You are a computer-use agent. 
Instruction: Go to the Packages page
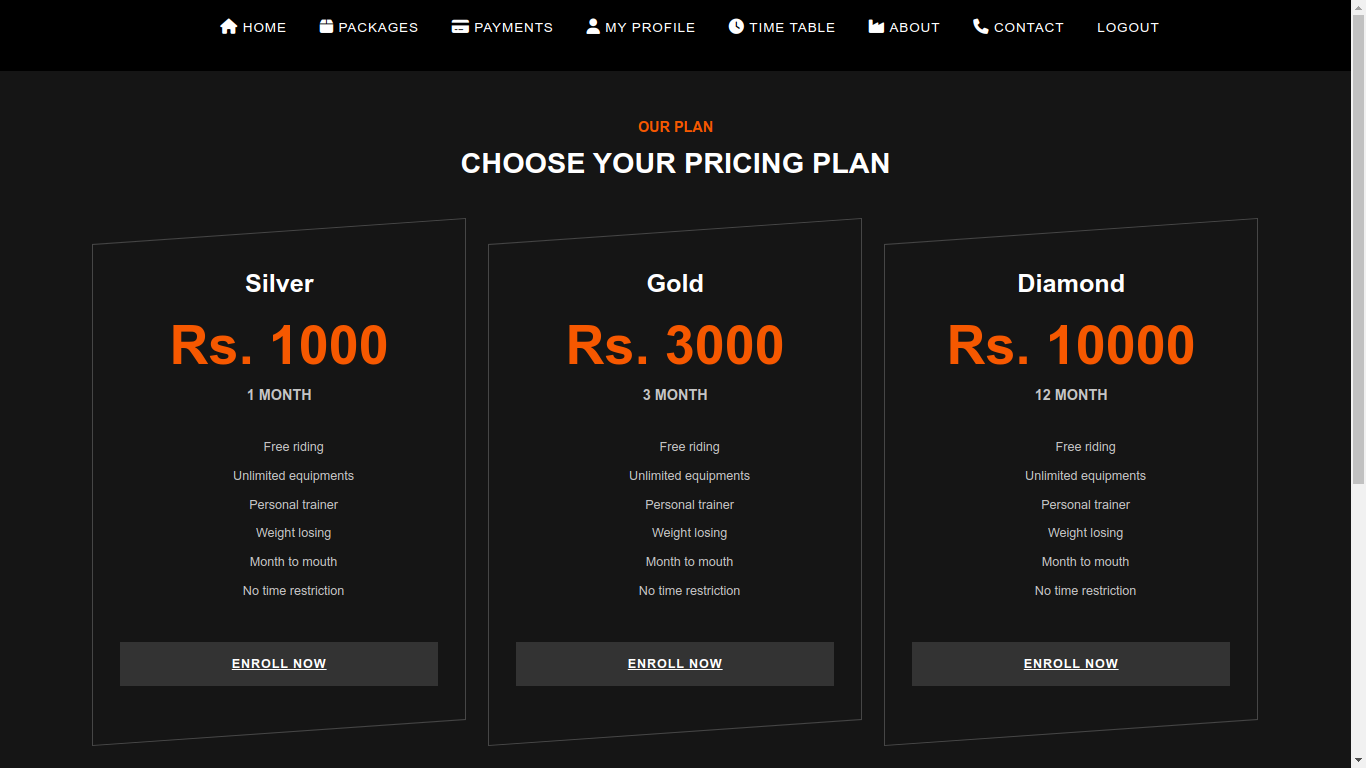point(378,28)
